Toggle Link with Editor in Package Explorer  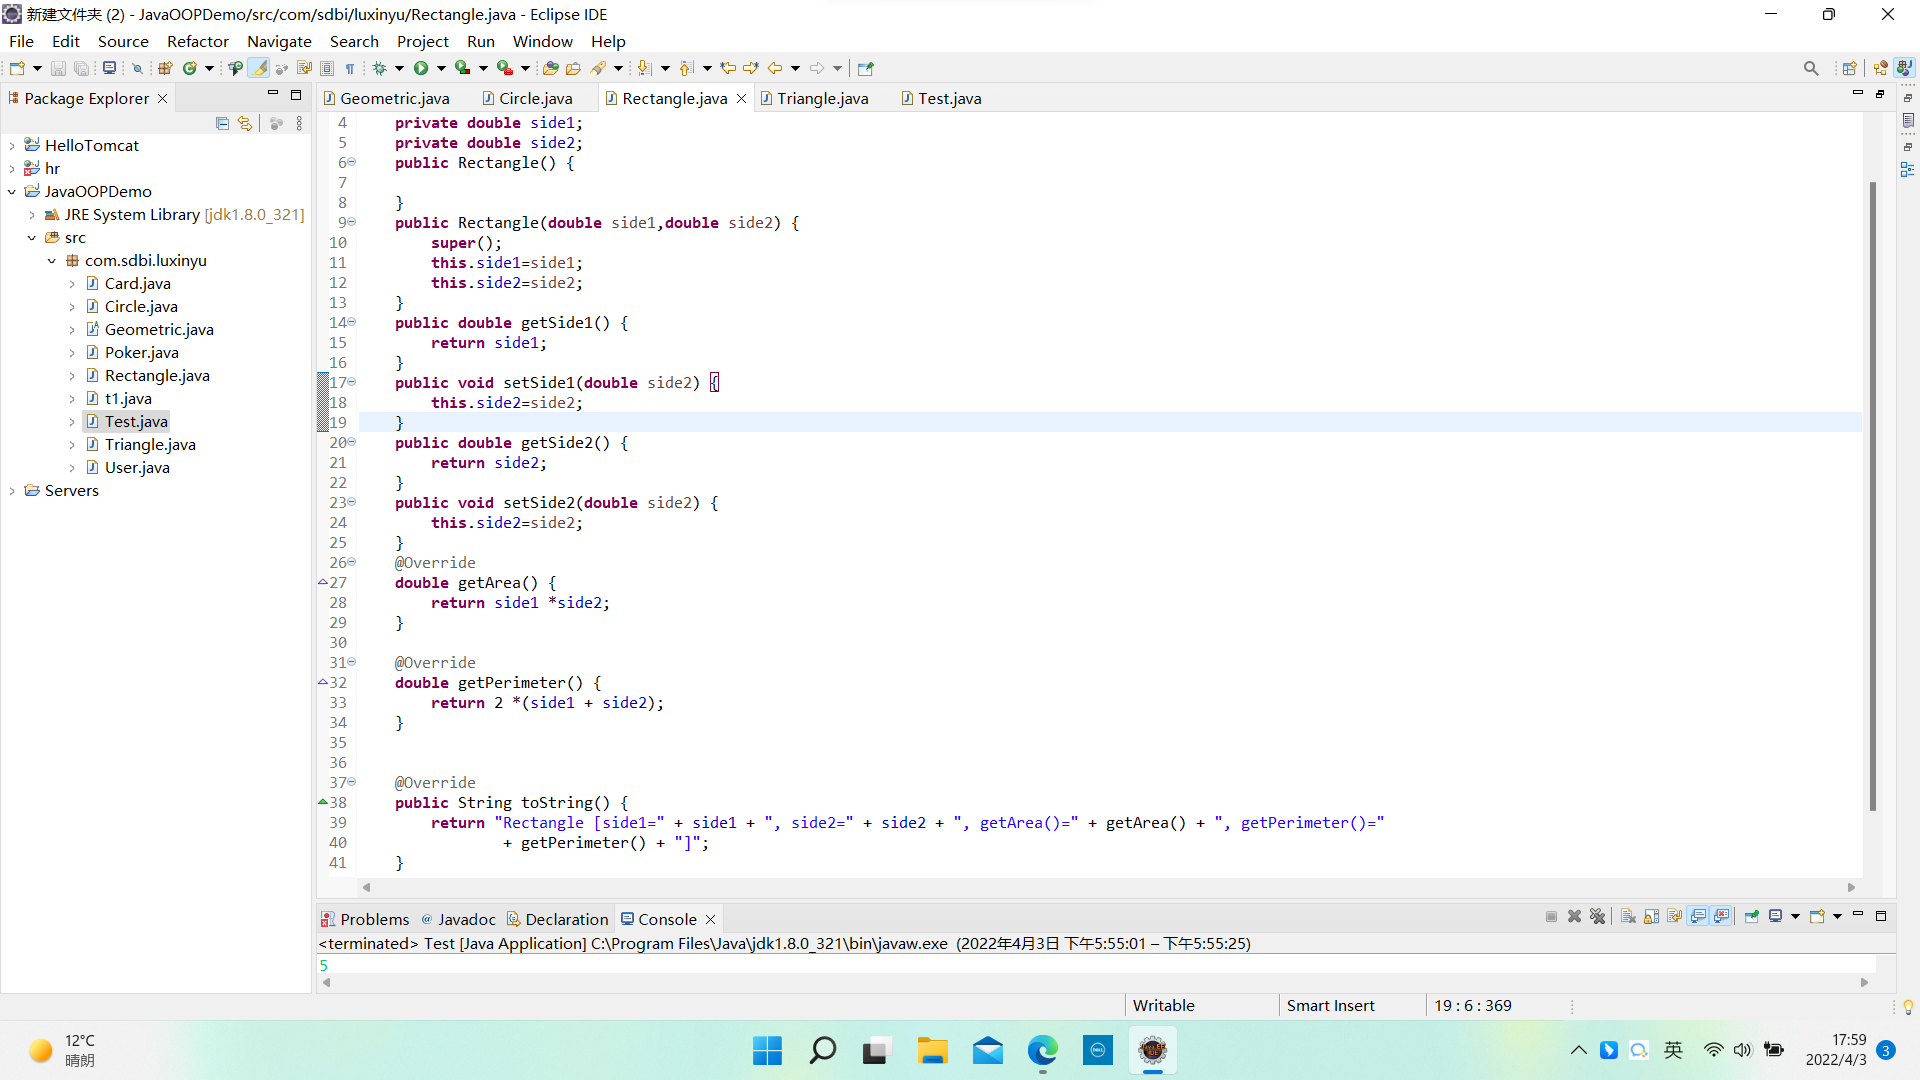tap(245, 123)
